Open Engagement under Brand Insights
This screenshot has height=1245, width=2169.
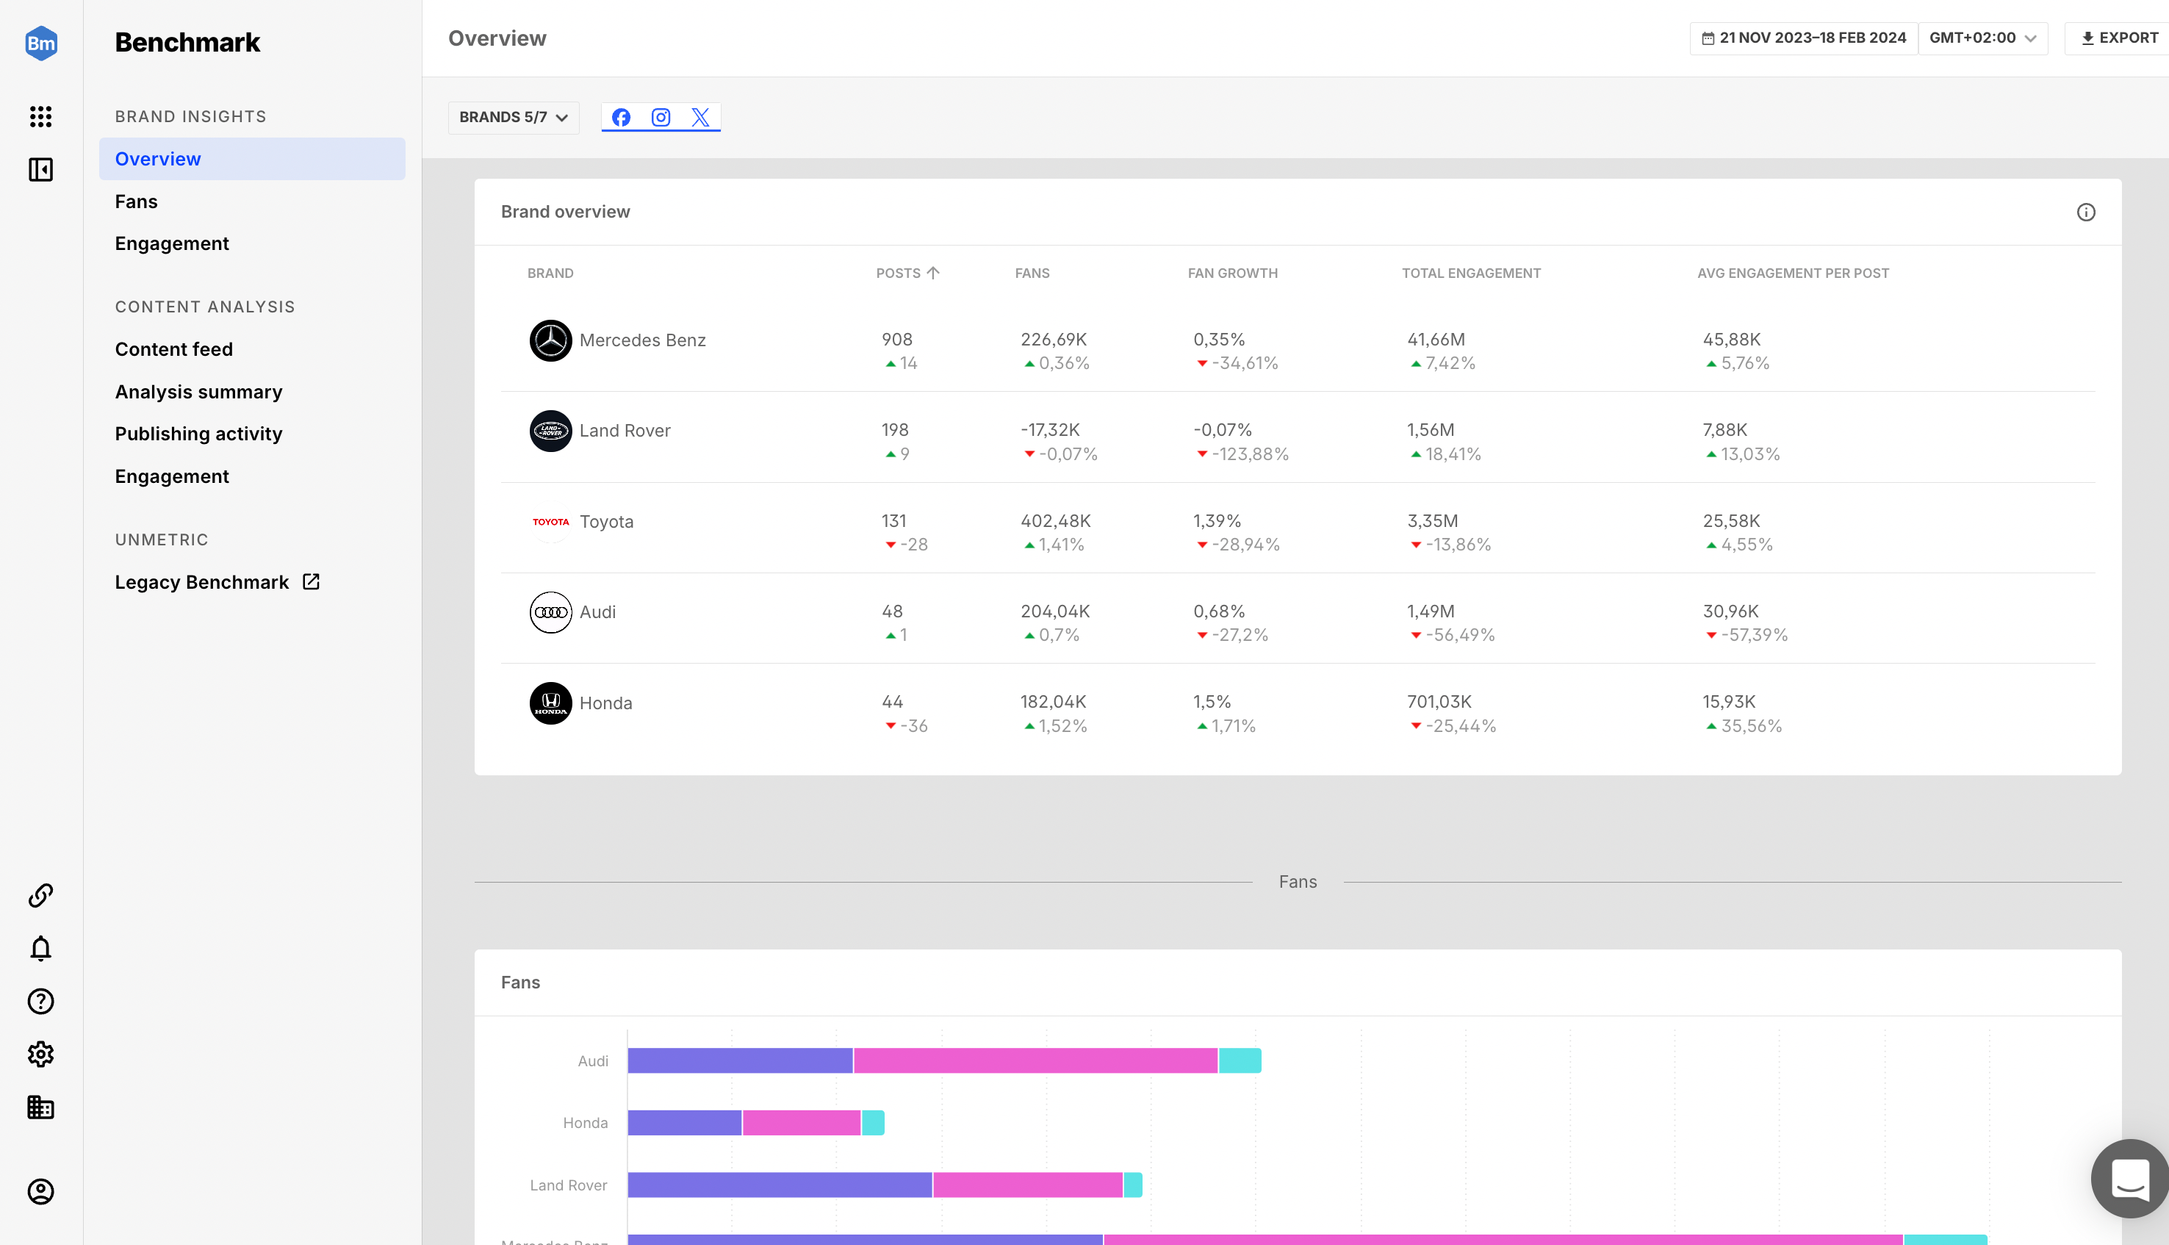[x=172, y=243]
